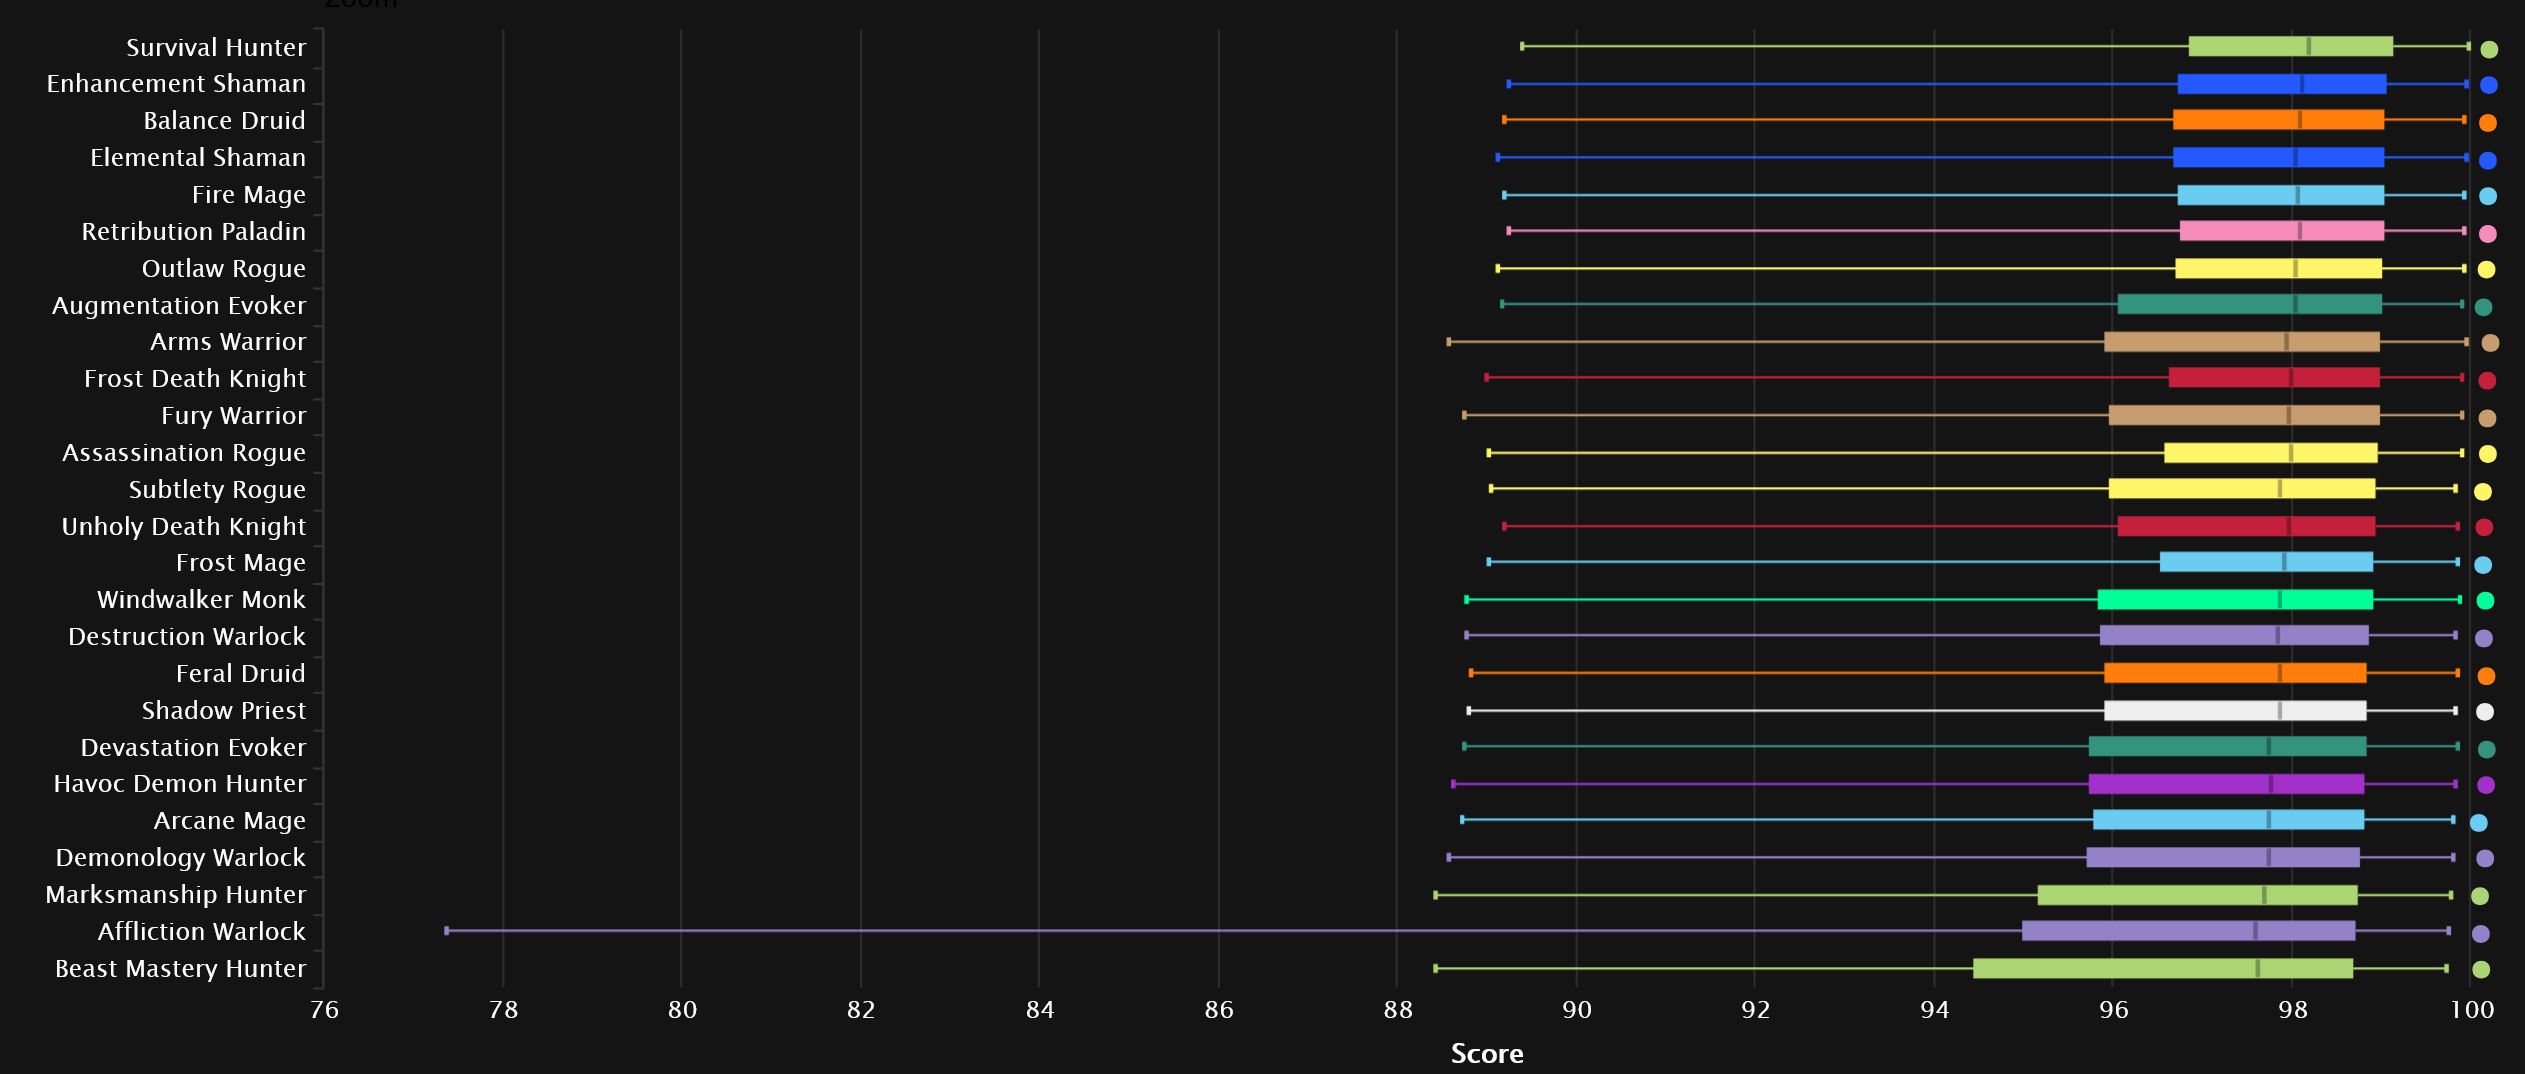Select the Affliction Warlock label
The image size is (2525, 1074).
click(201, 931)
